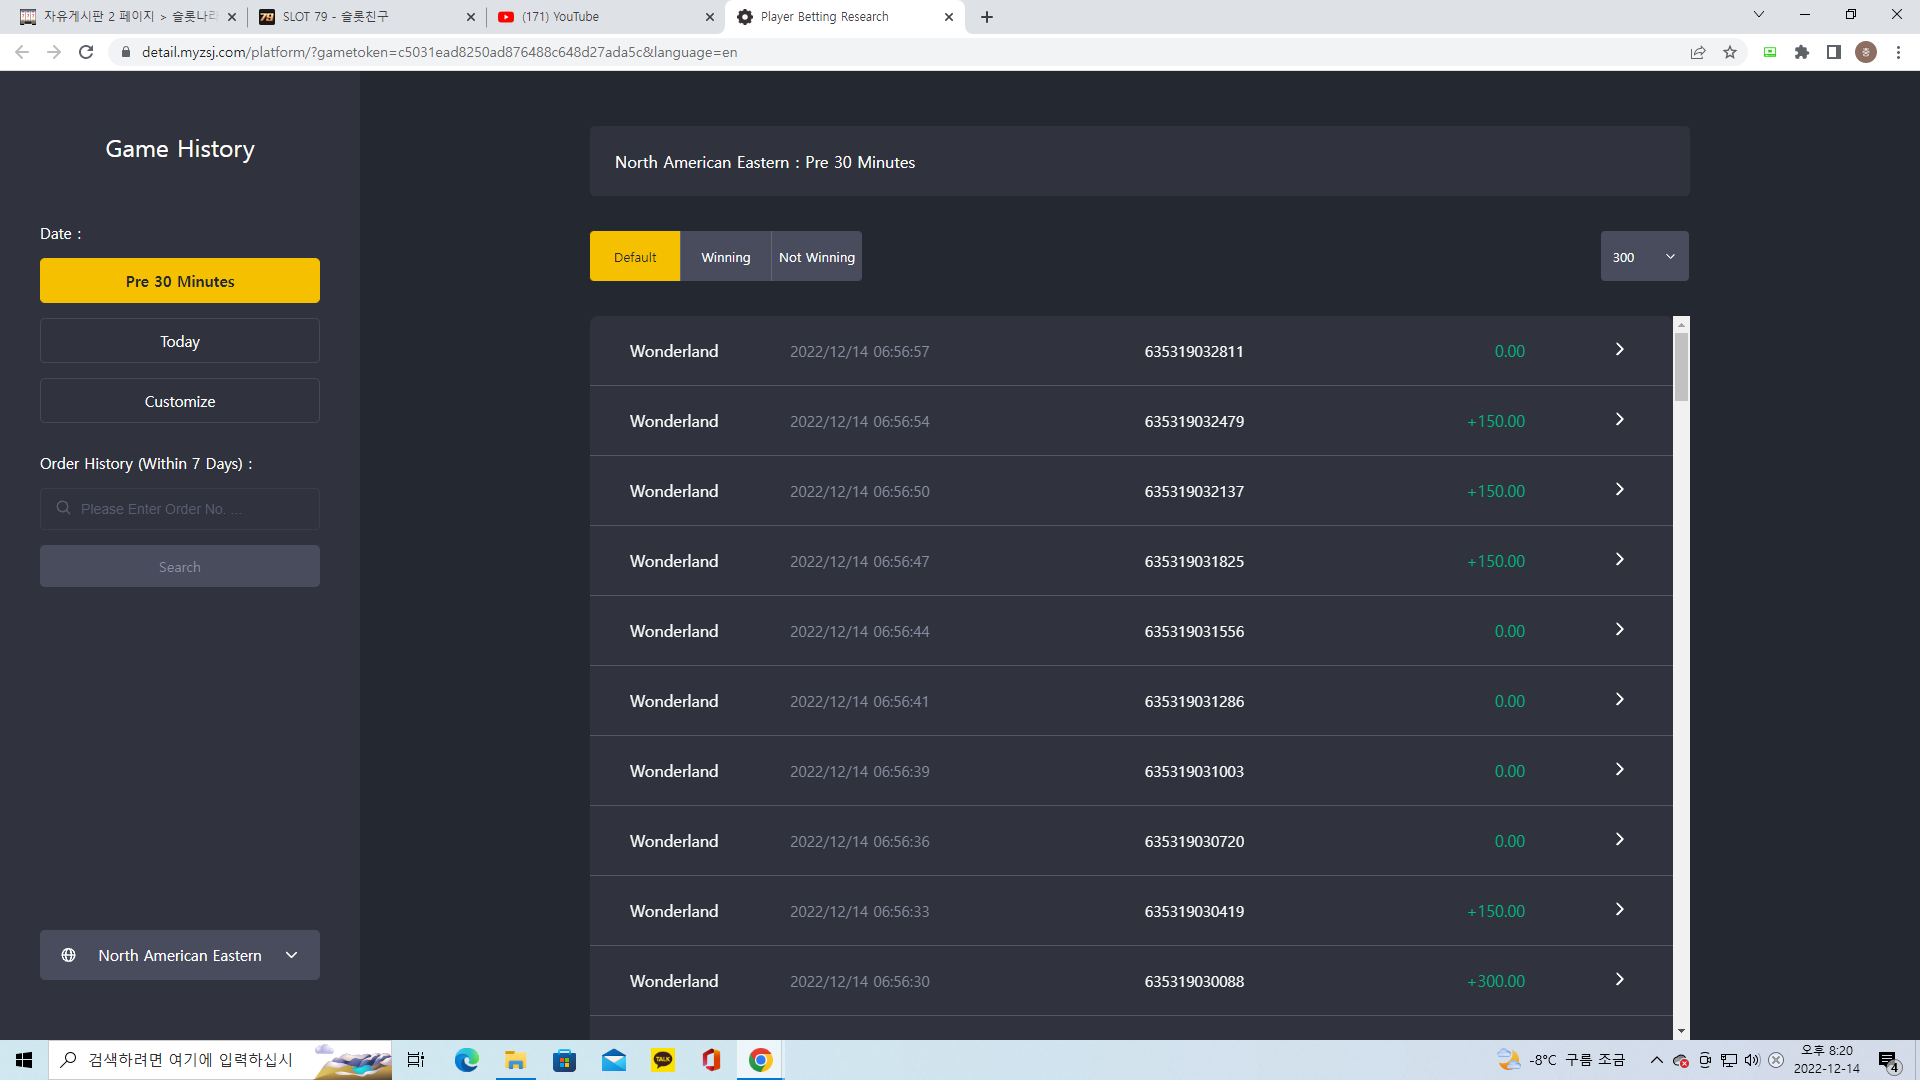Switch to the Not Winning tab

tap(817, 257)
